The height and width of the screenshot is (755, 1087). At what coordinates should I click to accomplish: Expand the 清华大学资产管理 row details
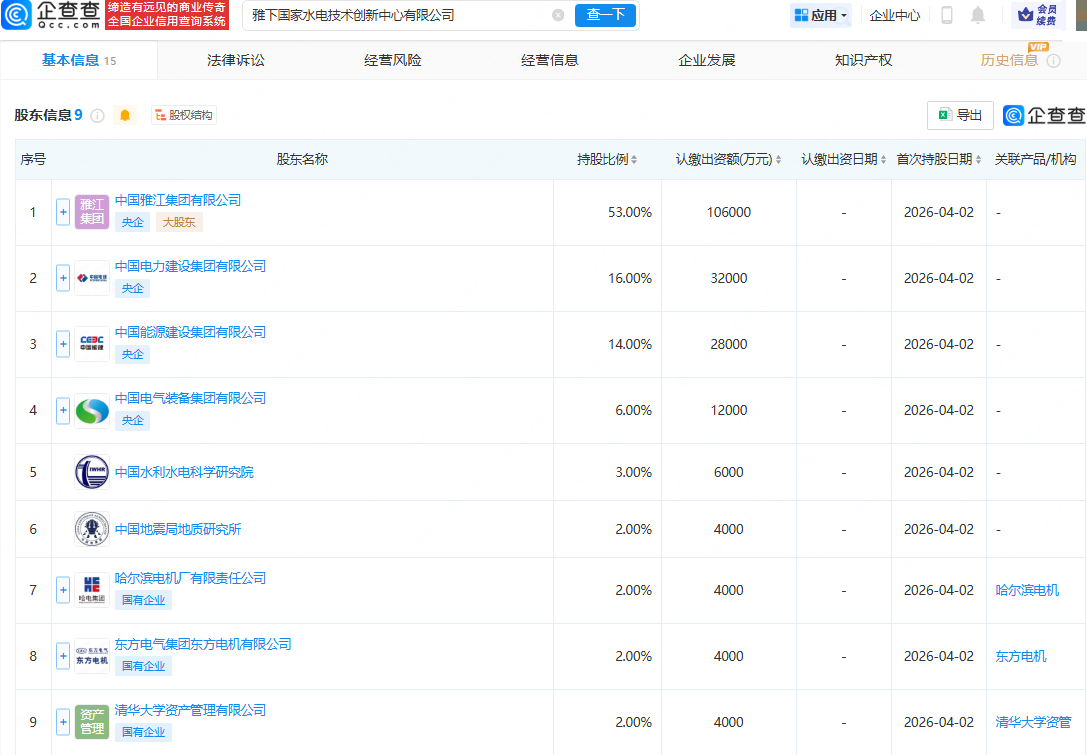tap(63, 722)
